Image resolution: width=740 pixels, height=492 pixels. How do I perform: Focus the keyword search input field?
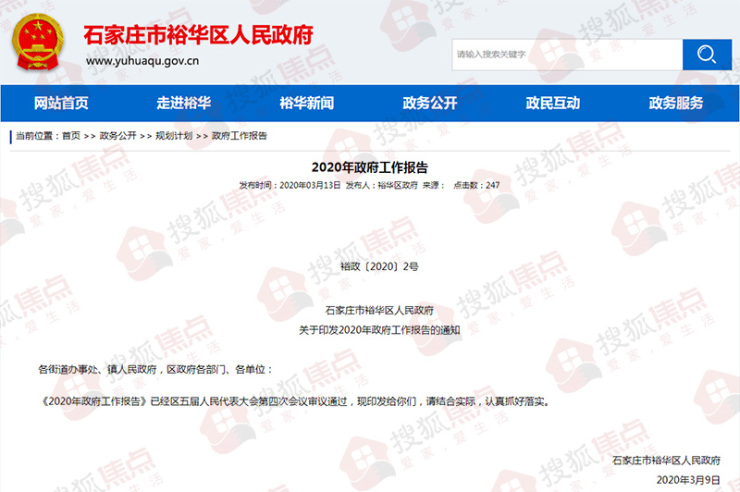tap(567, 55)
